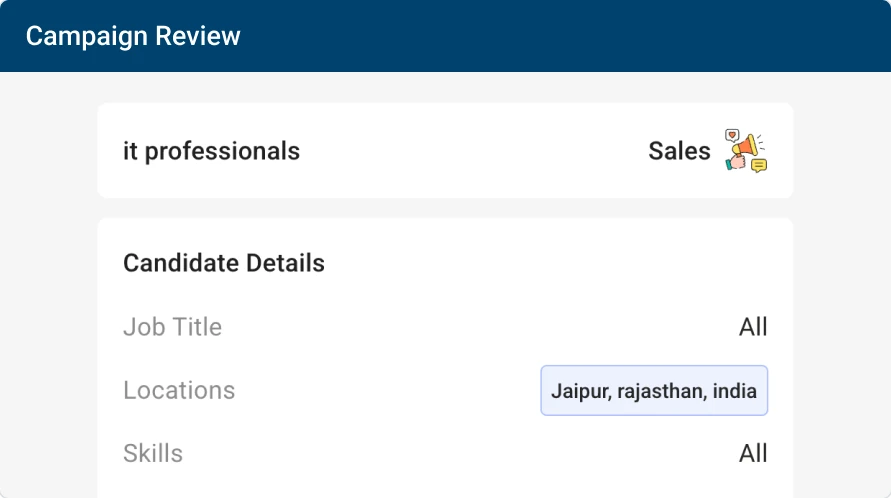Select the Jaipur, rajasthan, india location chip
This screenshot has height=498, width=891.
[654, 390]
